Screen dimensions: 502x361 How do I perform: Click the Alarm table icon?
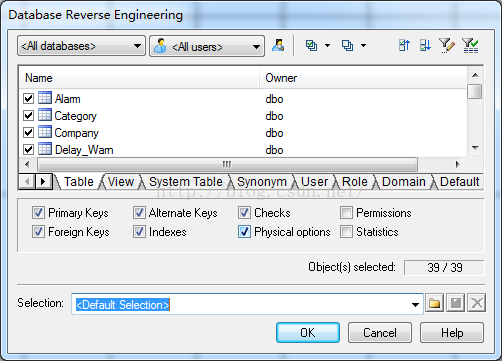pos(45,98)
